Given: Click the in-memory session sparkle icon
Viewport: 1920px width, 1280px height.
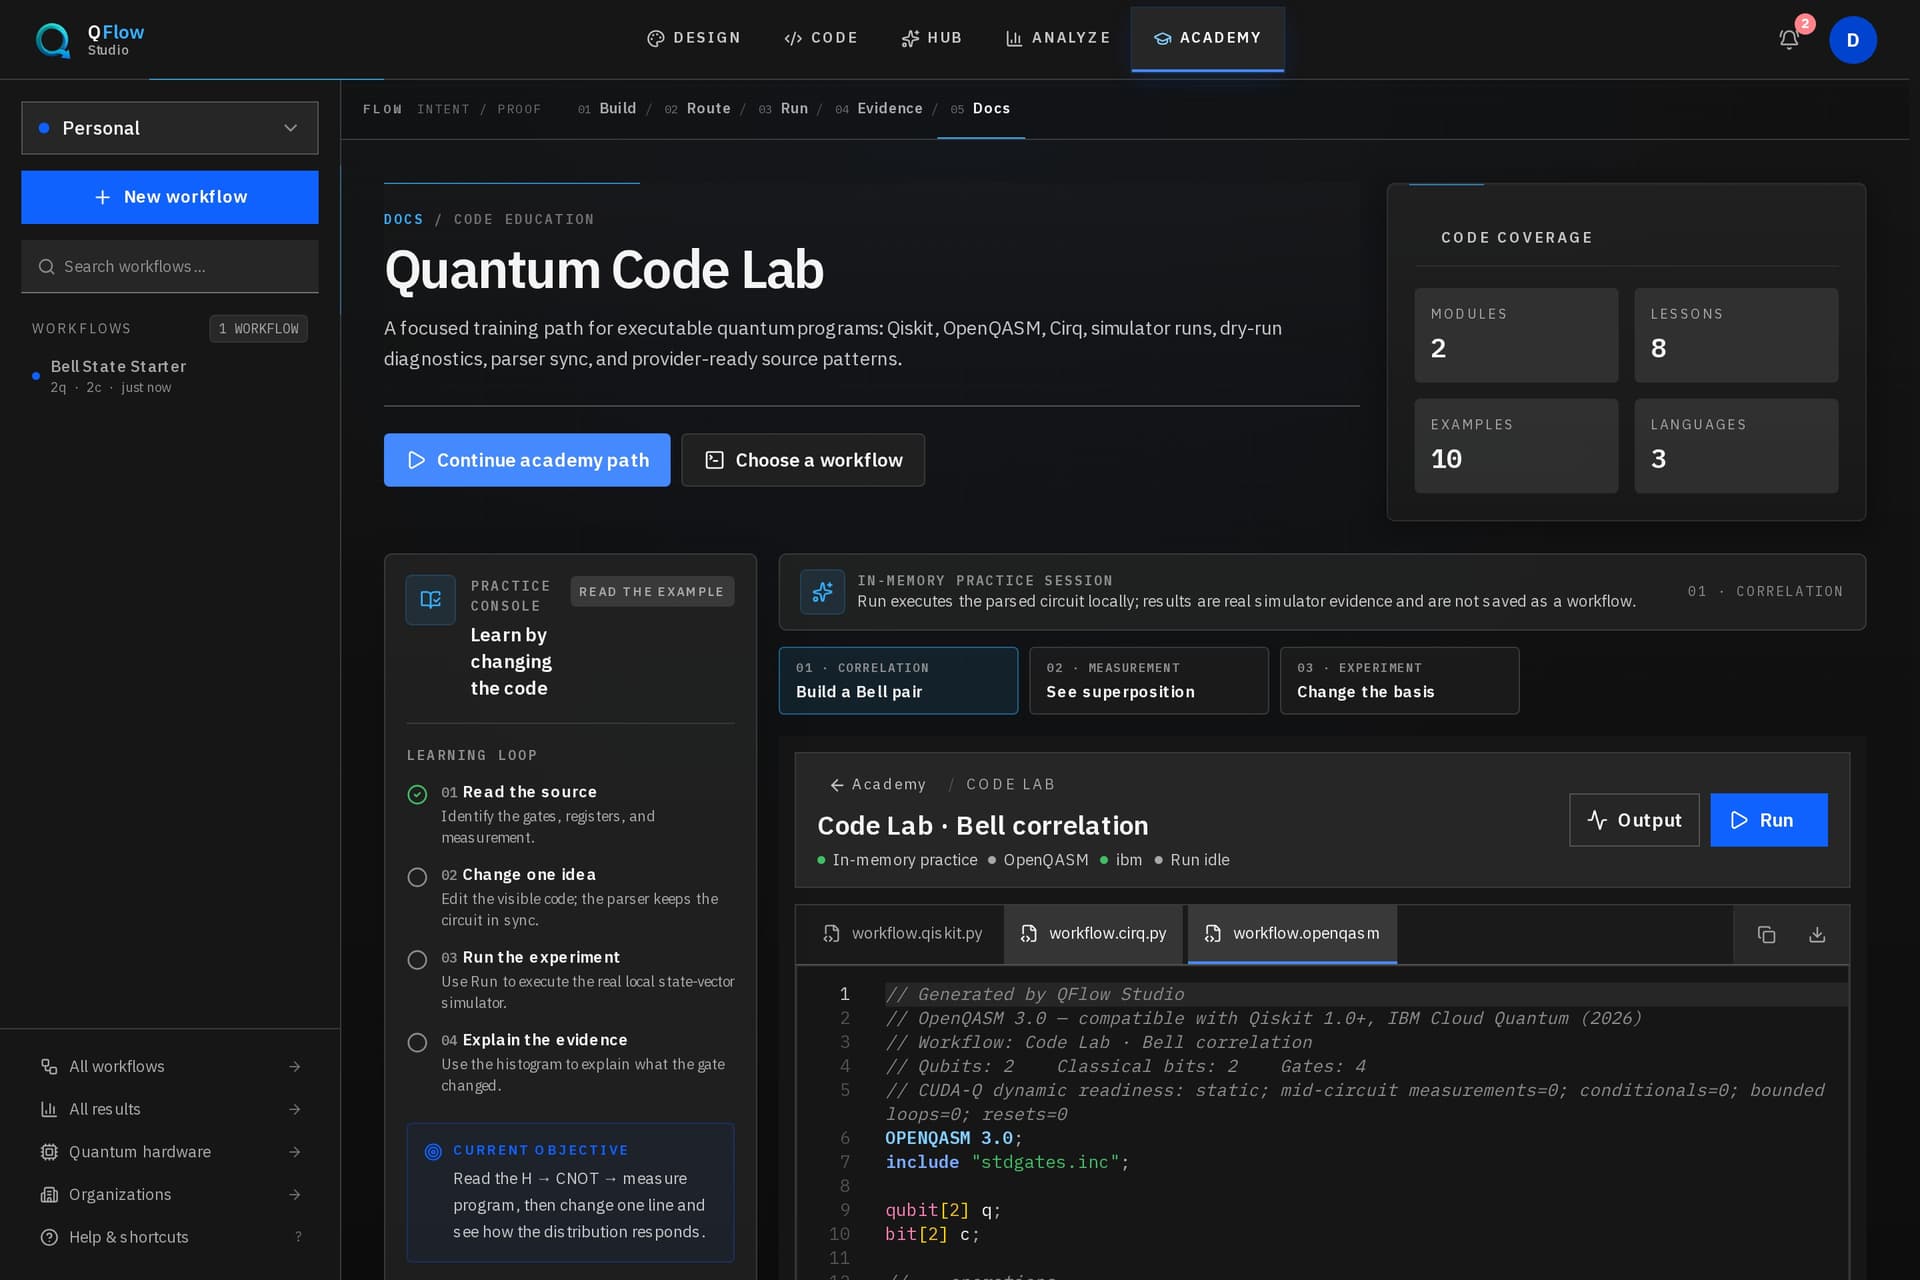Looking at the screenshot, I should tap(822, 592).
